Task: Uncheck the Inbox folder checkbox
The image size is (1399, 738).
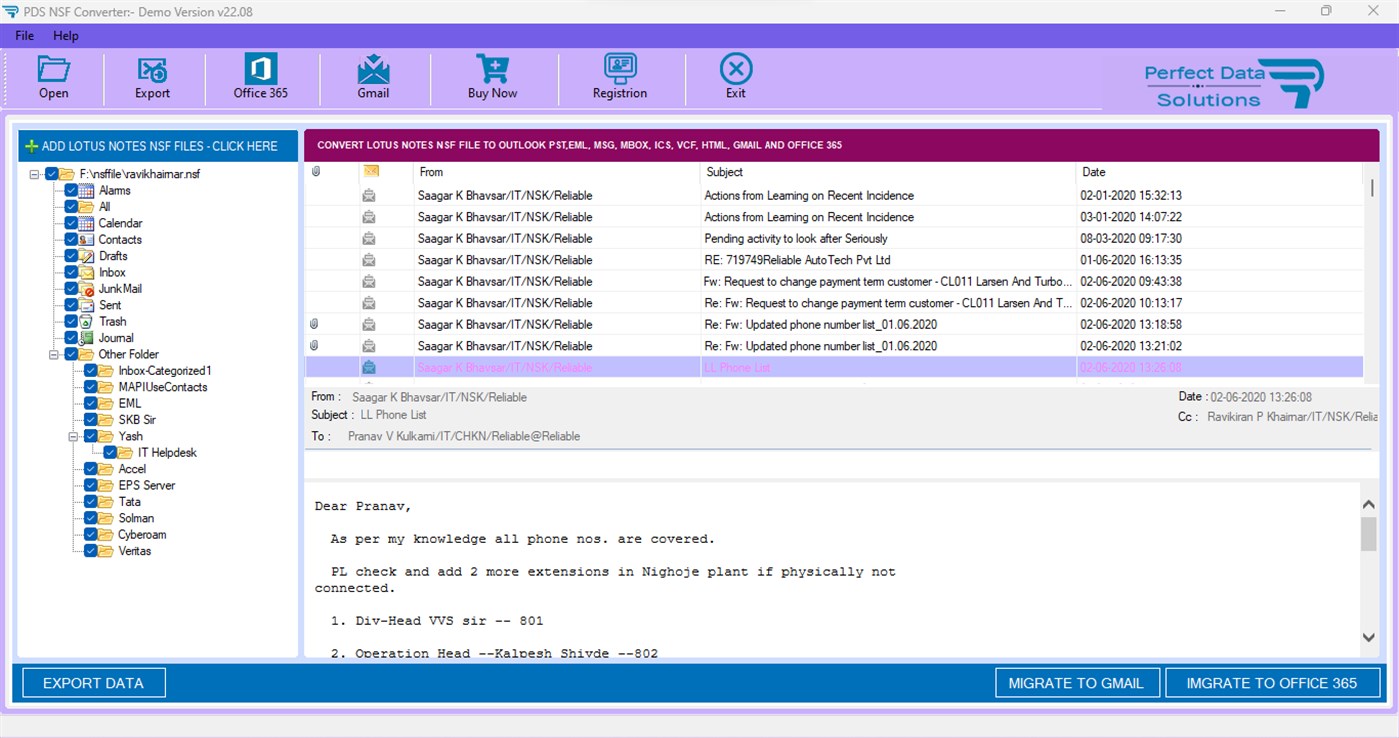Action: point(71,272)
